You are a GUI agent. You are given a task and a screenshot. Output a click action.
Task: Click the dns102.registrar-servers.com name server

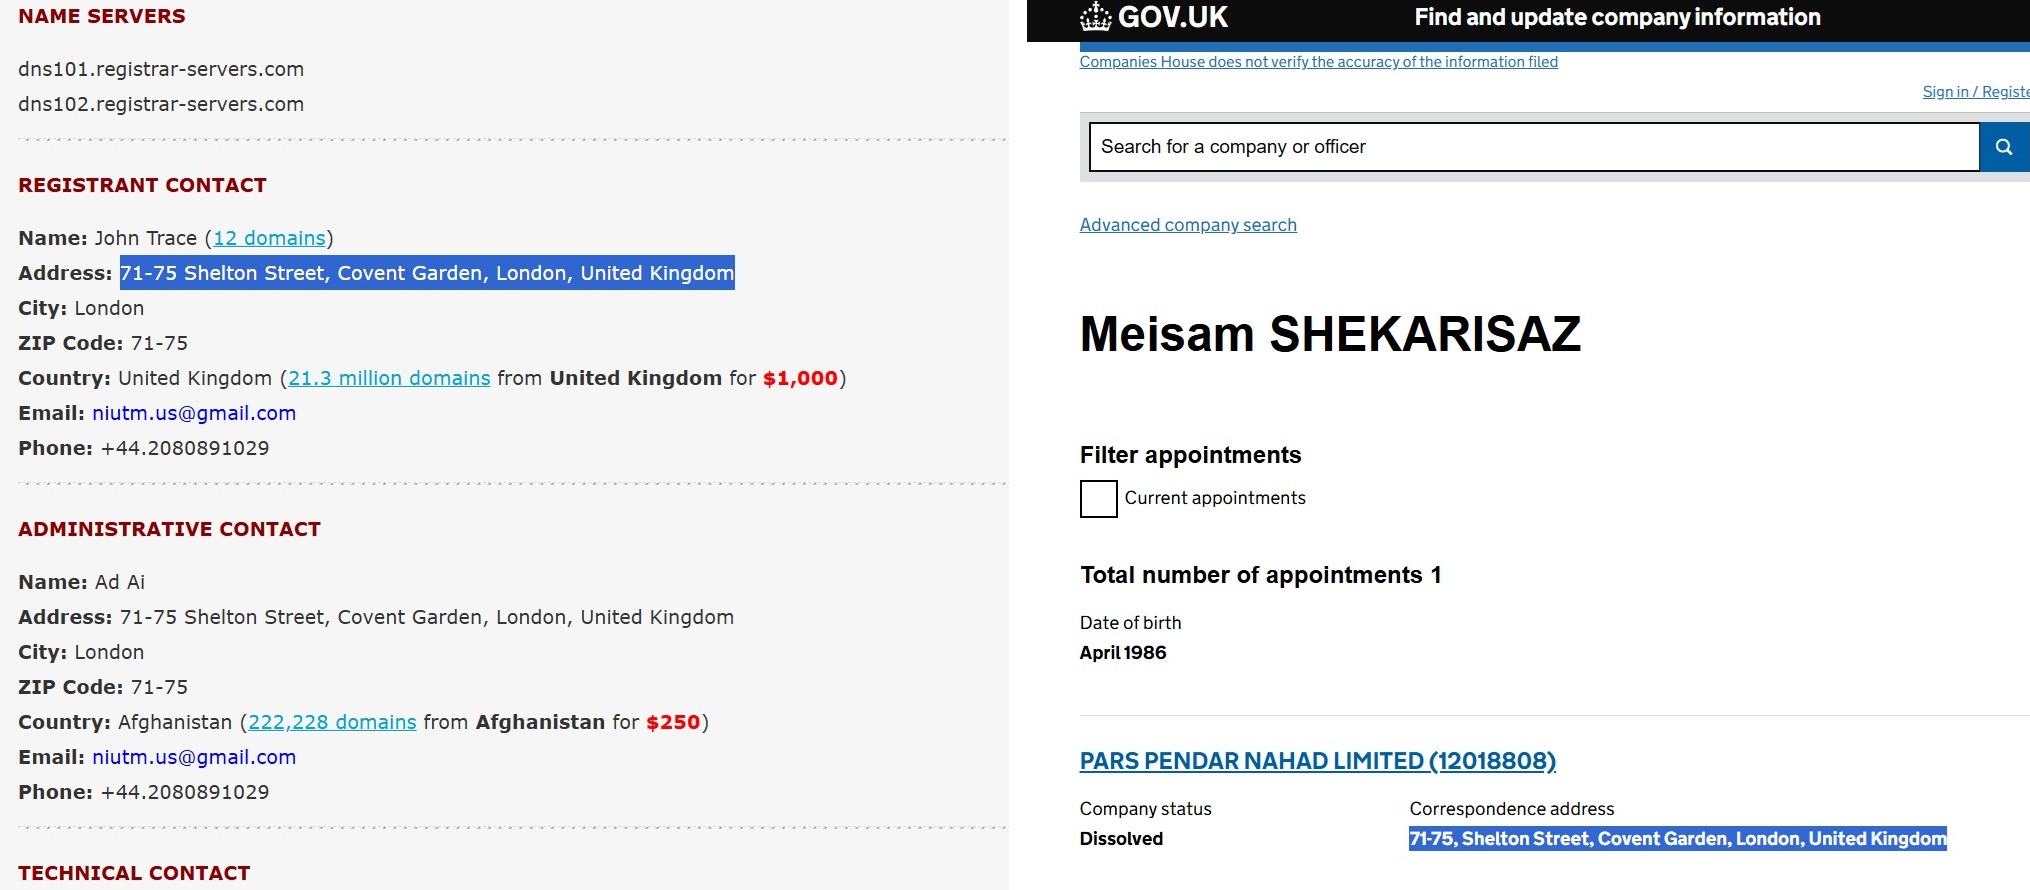click(x=161, y=104)
